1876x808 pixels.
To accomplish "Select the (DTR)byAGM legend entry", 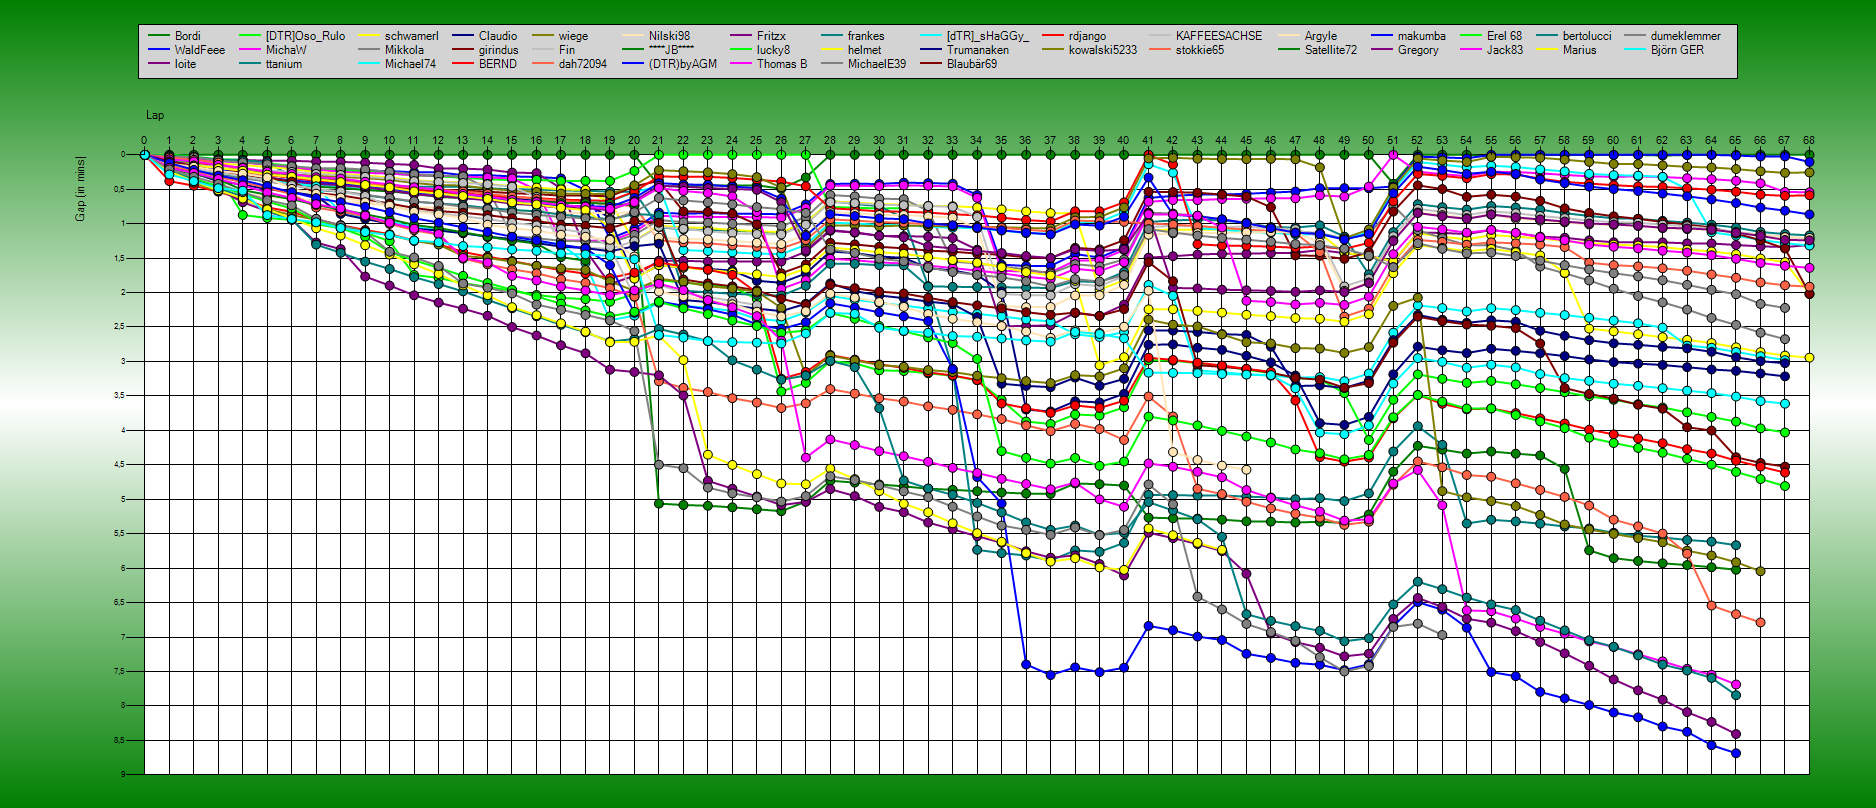I will click(682, 64).
